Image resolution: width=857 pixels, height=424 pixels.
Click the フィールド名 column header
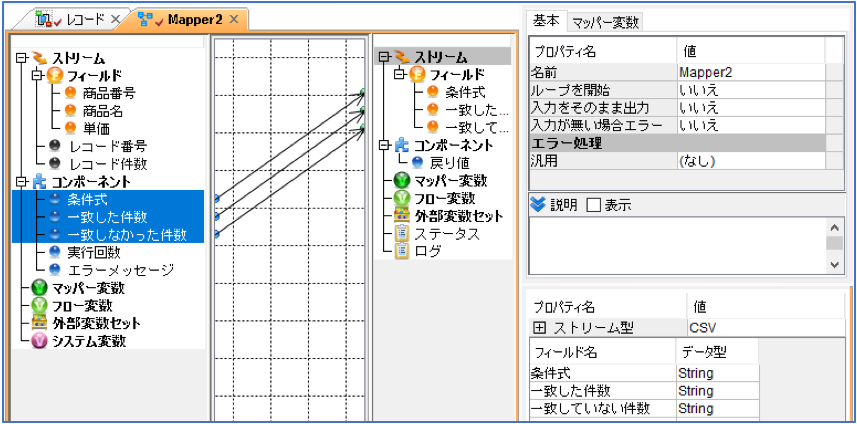click(603, 352)
